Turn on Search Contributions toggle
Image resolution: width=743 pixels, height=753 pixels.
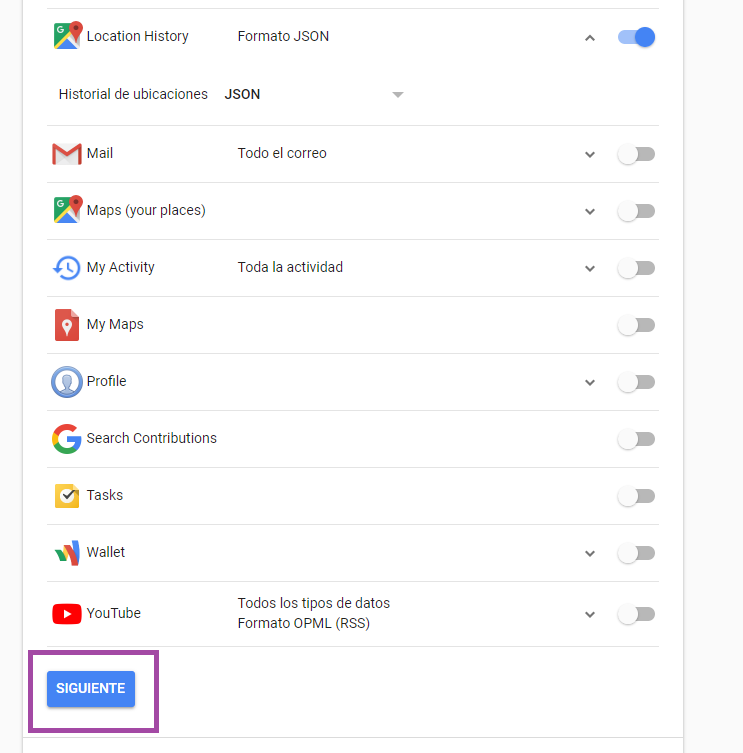click(x=636, y=439)
